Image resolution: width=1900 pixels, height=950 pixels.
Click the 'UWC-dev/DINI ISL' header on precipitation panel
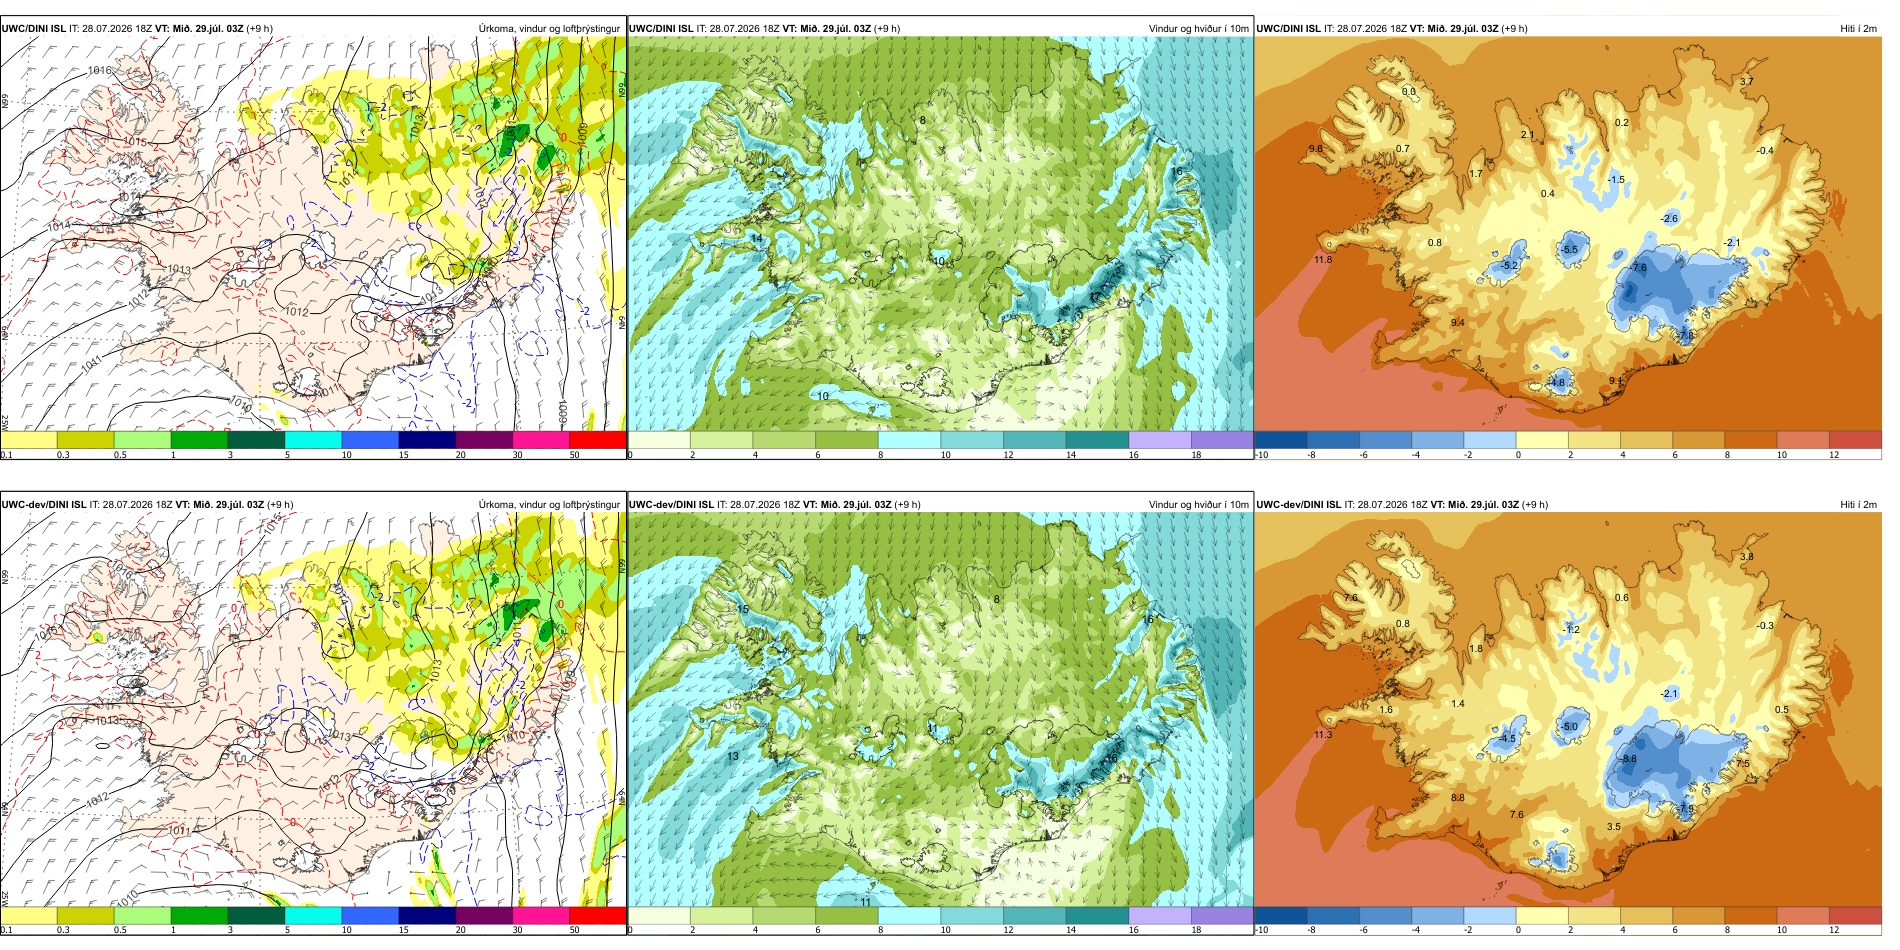[44, 505]
